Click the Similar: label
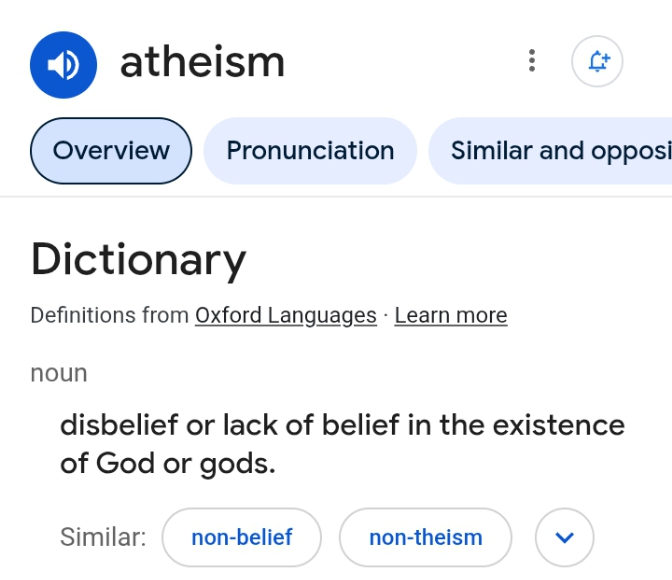 pyautogui.click(x=103, y=537)
